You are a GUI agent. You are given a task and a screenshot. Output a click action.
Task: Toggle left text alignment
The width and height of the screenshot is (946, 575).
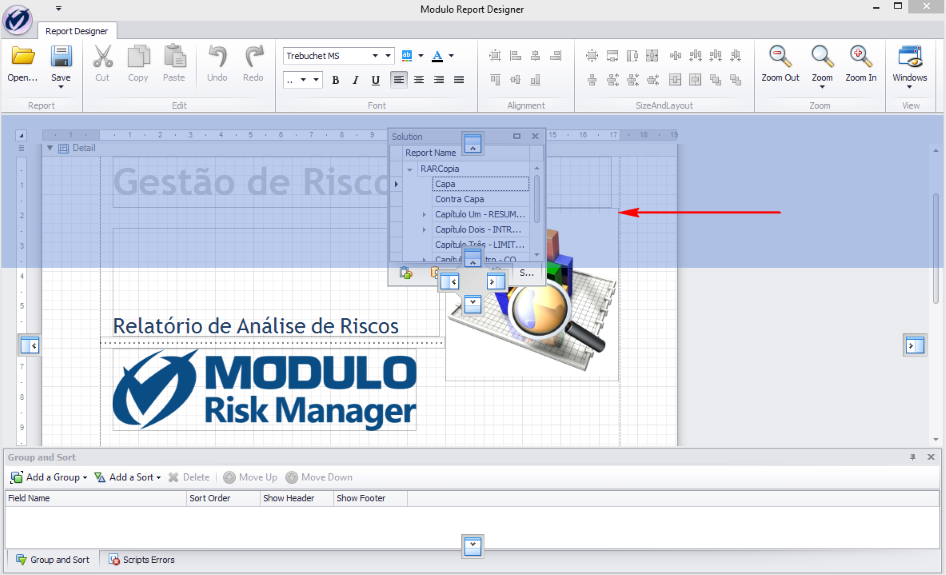(399, 80)
